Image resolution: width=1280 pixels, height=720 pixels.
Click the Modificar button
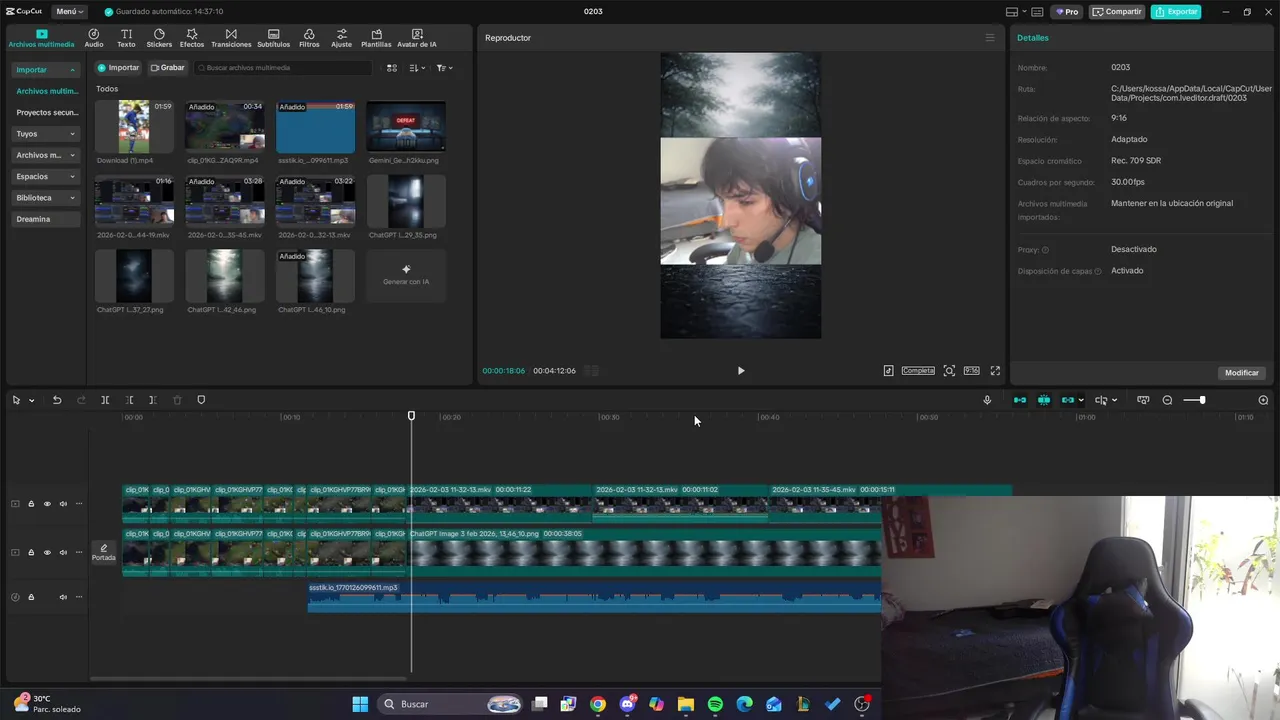[x=1242, y=373]
